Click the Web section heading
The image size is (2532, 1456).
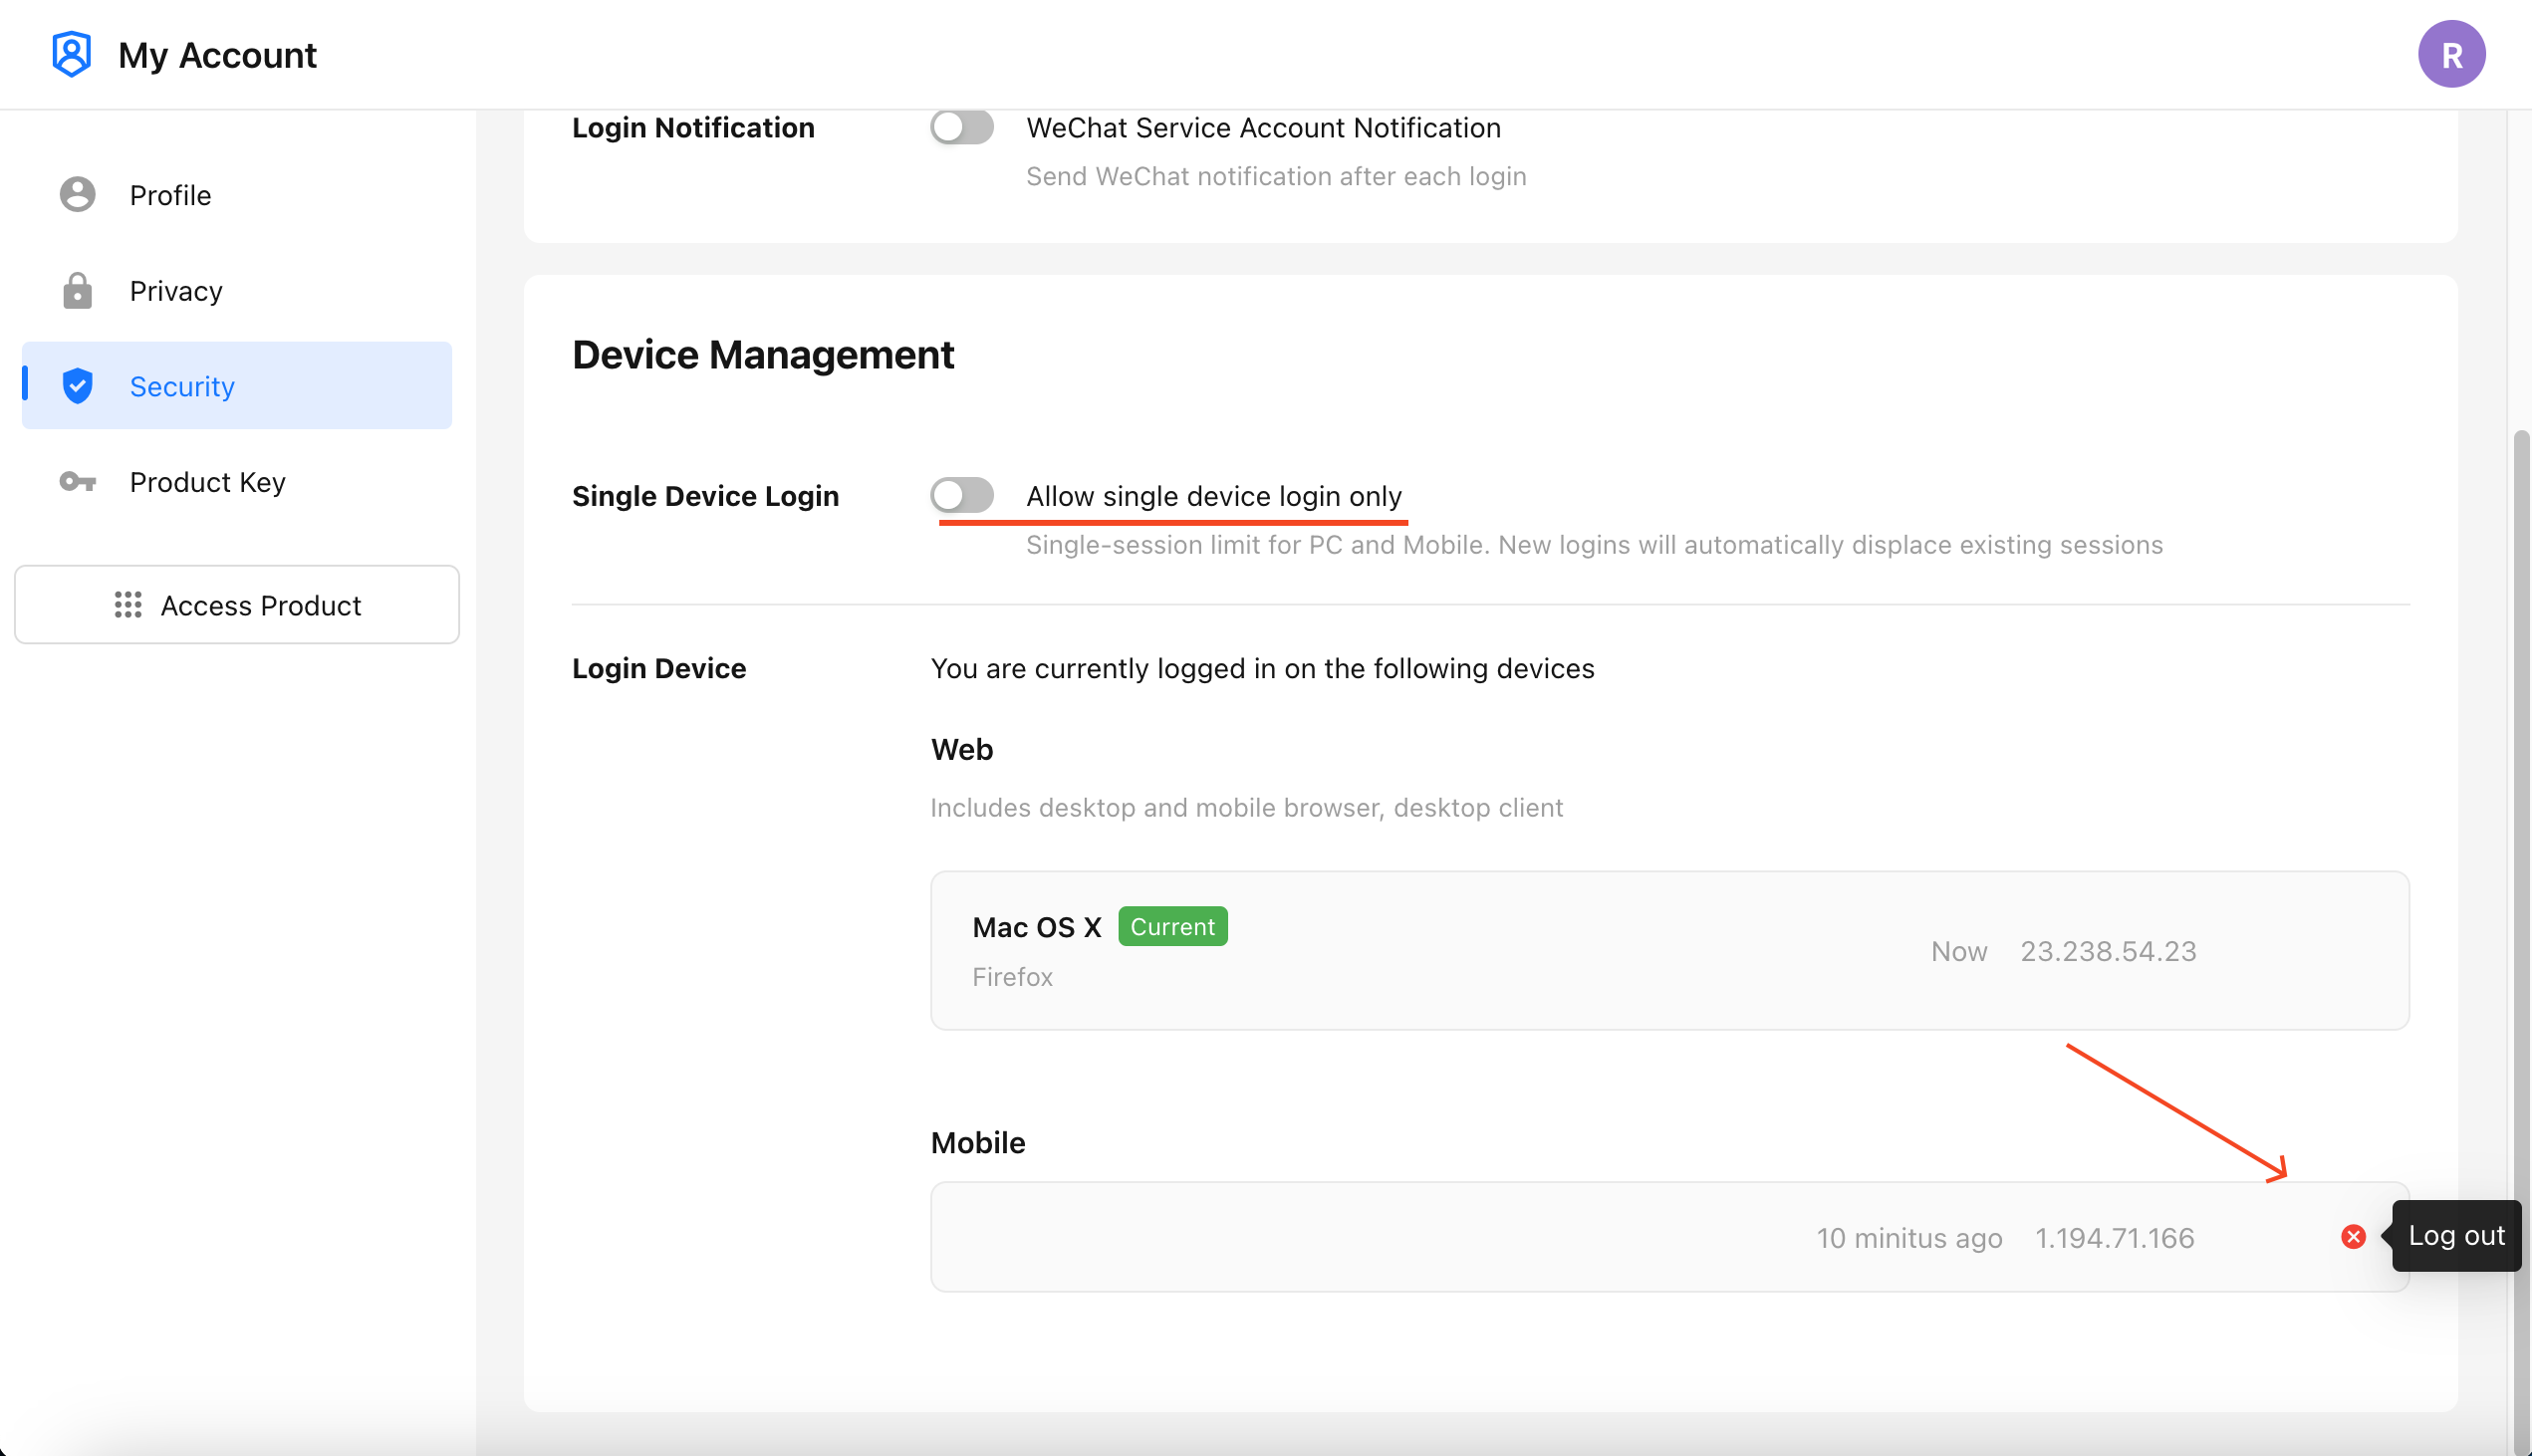pyautogui.click(x=962, y=749)
